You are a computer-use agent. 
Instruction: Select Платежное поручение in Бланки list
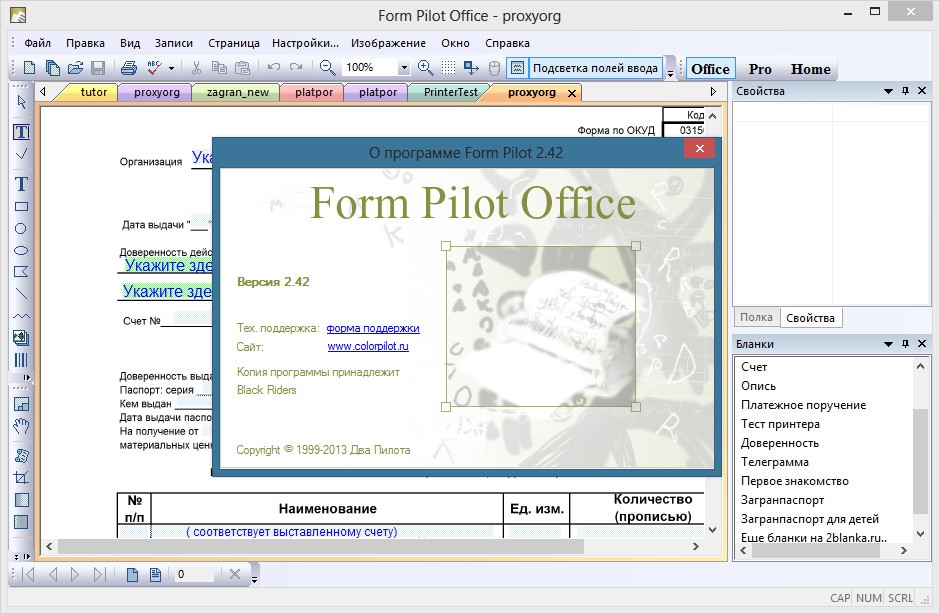pyautogui.click(x=803, y=405)
